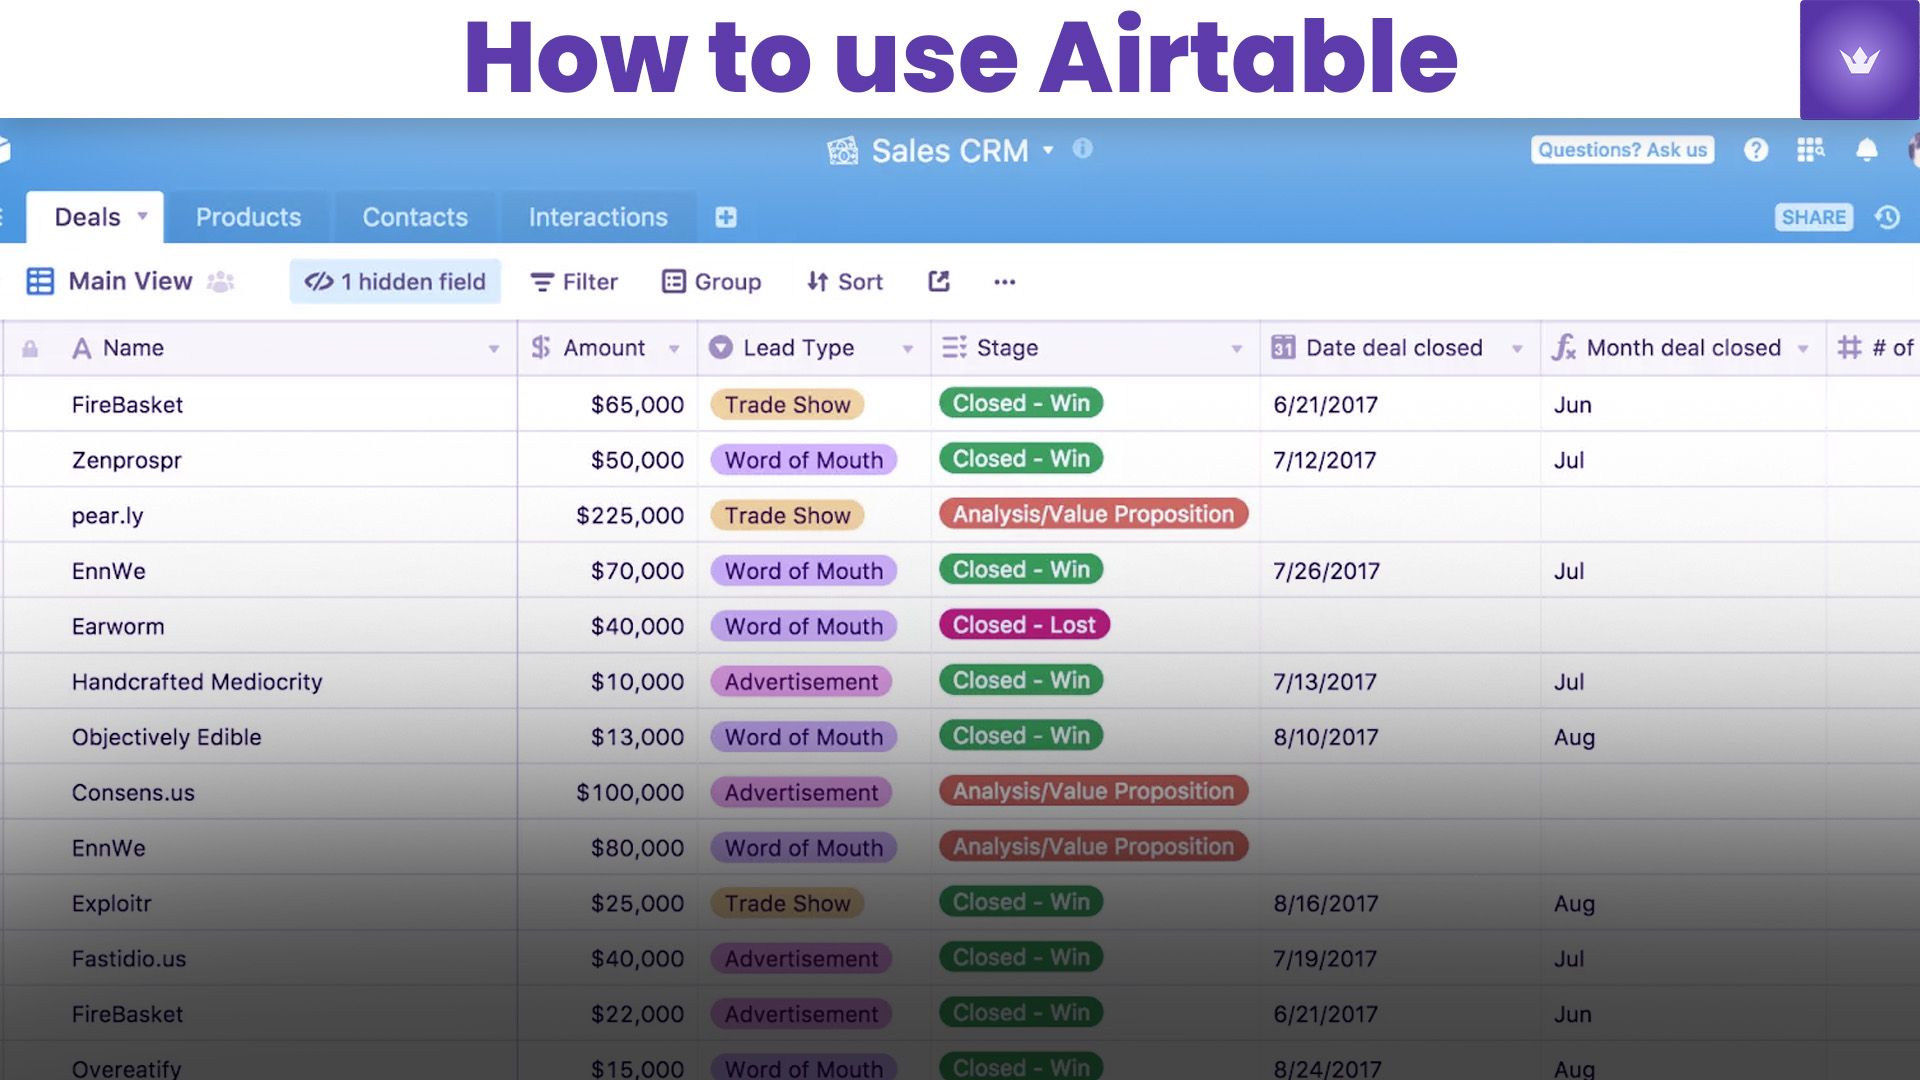The image size is (1920, 1080).
Task: Select the pear.ly name cell
Action: pyautogui.click(x=260, y=516)
